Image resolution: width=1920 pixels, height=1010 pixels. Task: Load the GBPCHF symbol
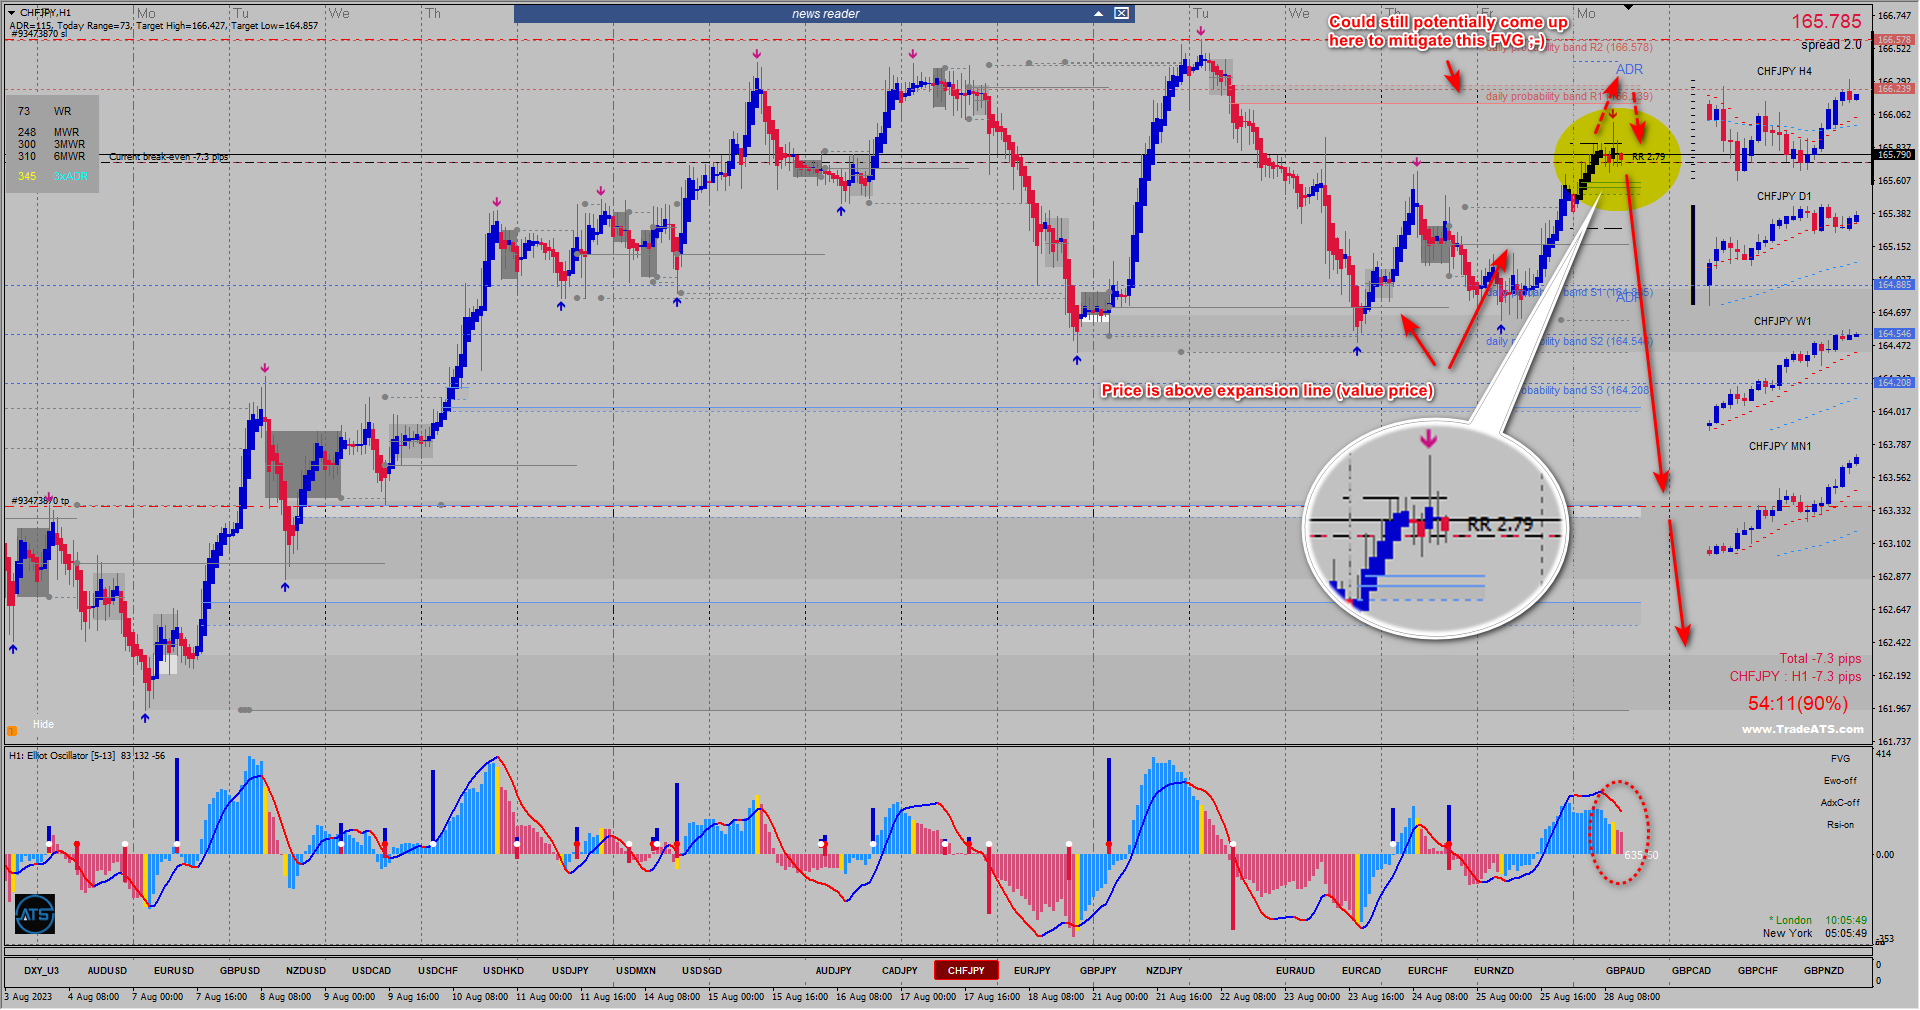pos(1758,971)
